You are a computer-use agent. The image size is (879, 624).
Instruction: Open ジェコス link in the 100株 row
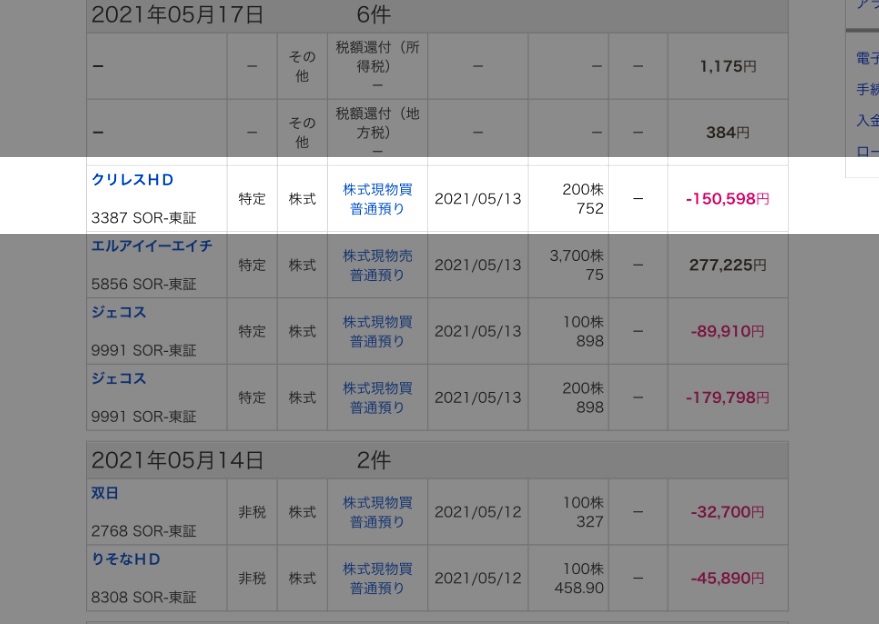coord(118,312)
